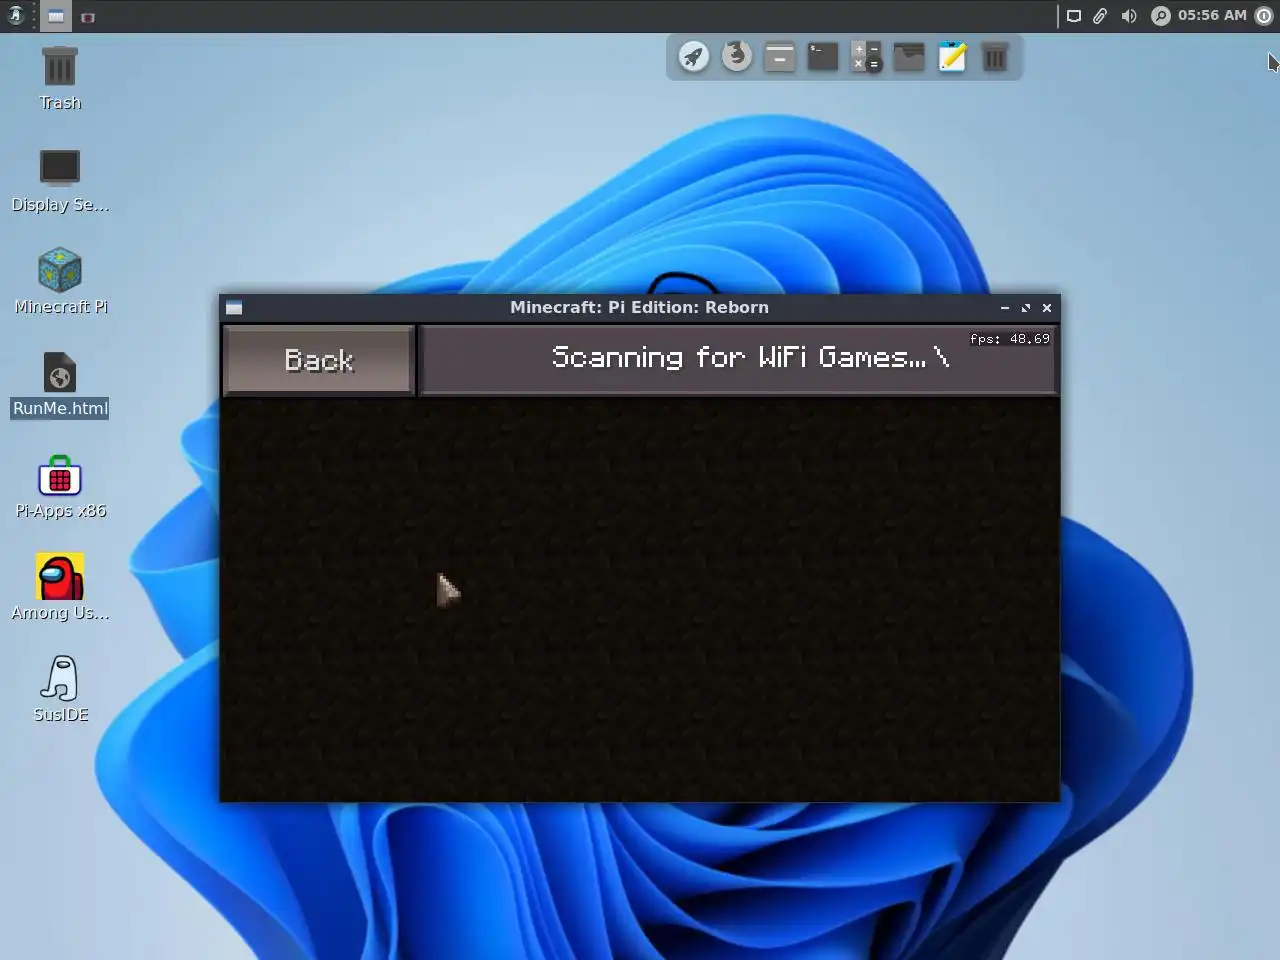This screenshot has height=960, width=1280.
Task: Close the Minecraft Pi Edition window
Action: (1047, 308)
